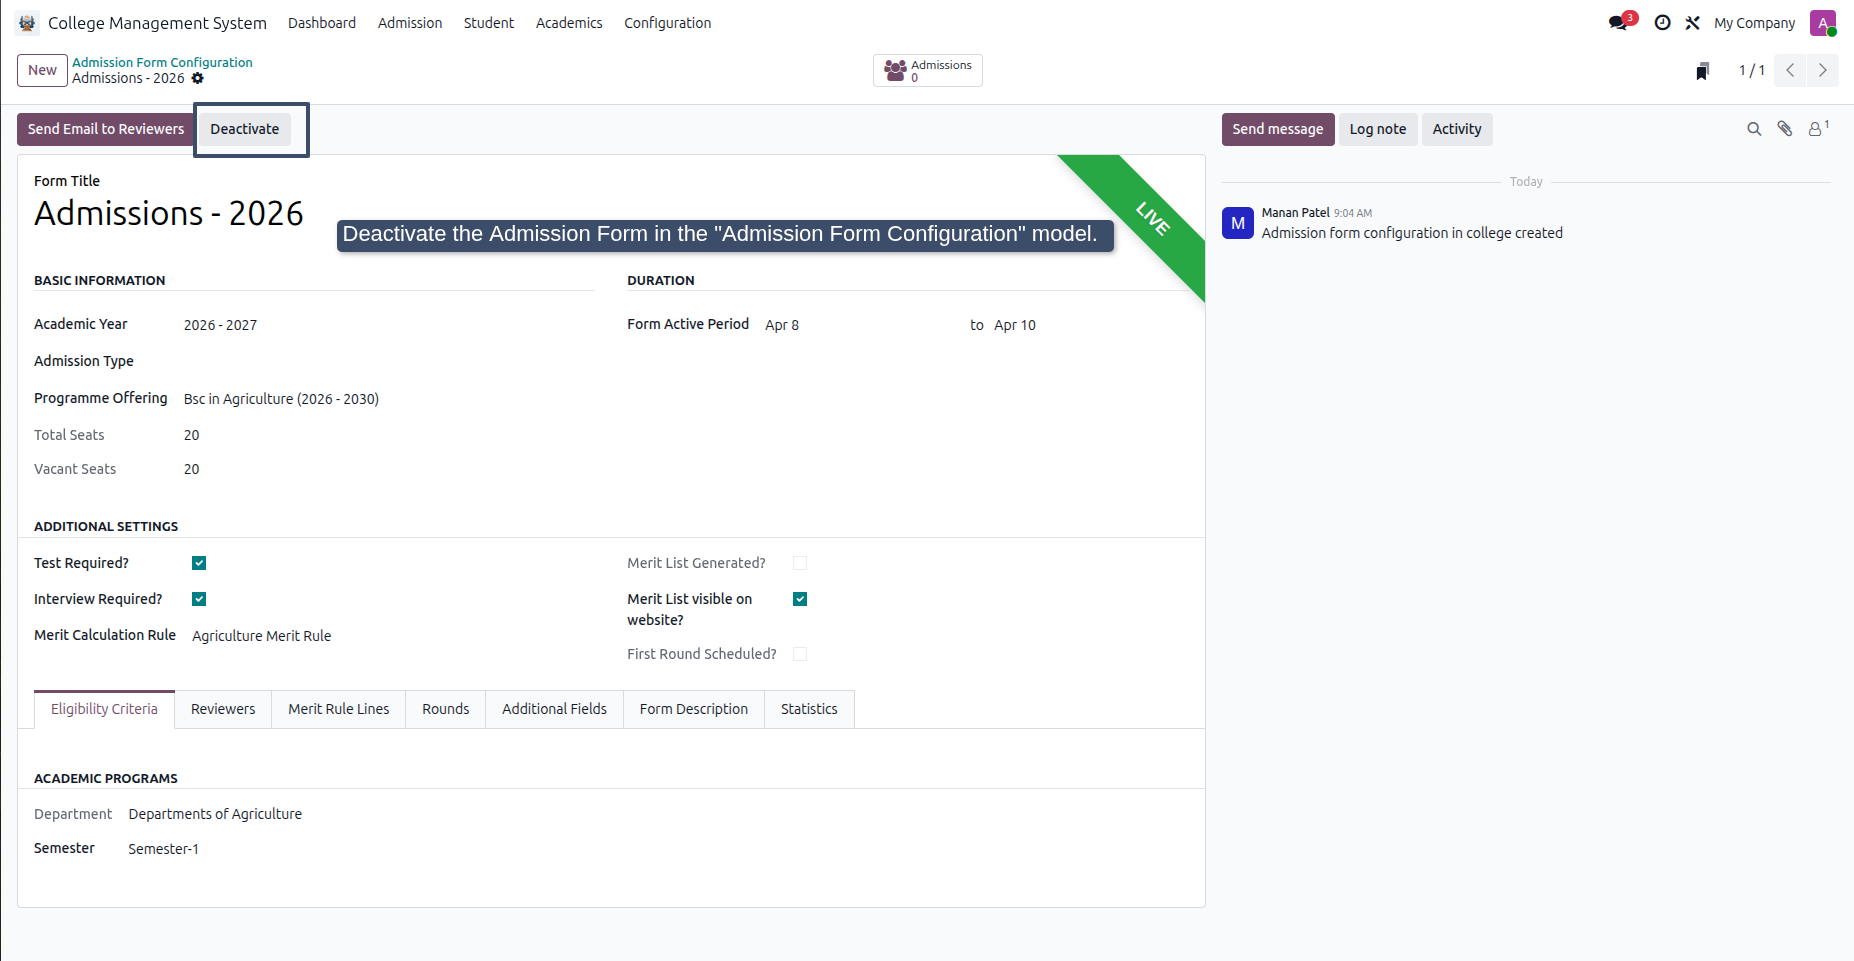Go to previous record arrow

point(1790,70)
